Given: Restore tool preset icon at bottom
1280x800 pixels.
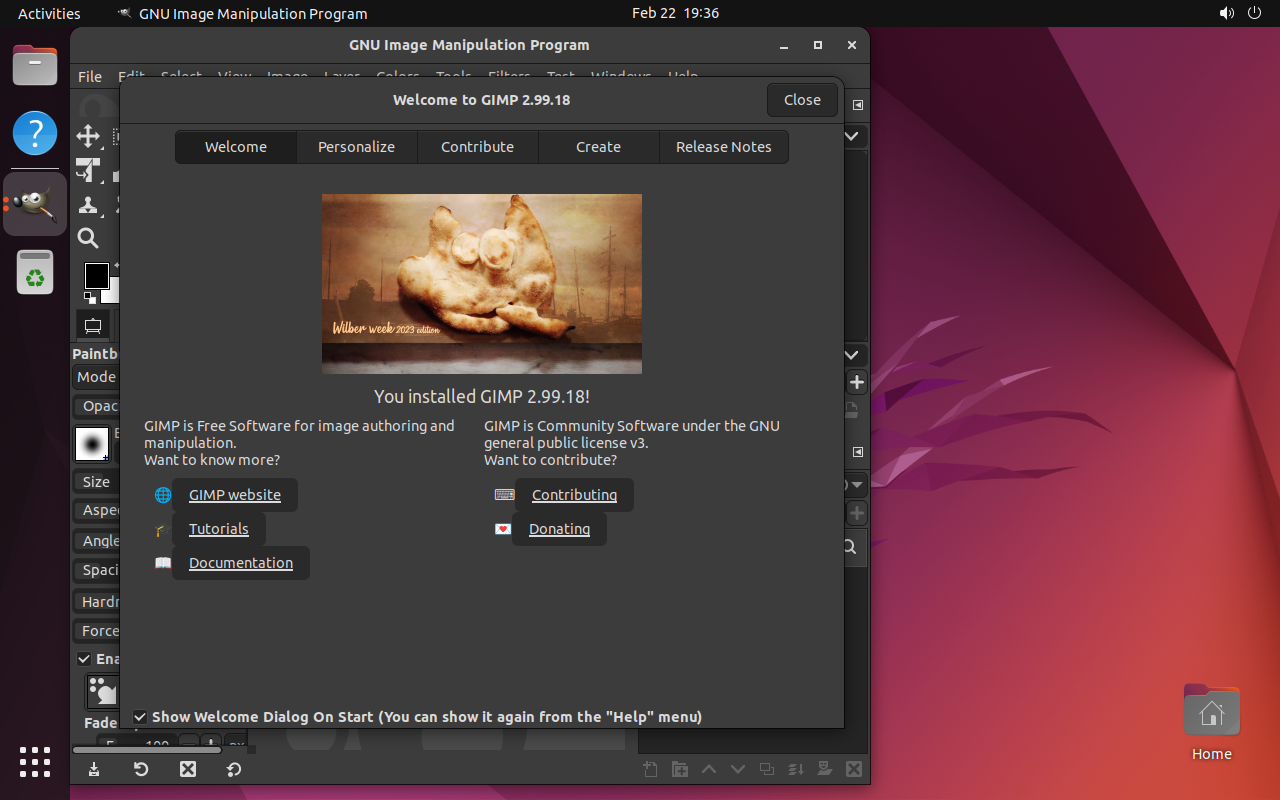Looking at the screenshot, I should [141, 769].
